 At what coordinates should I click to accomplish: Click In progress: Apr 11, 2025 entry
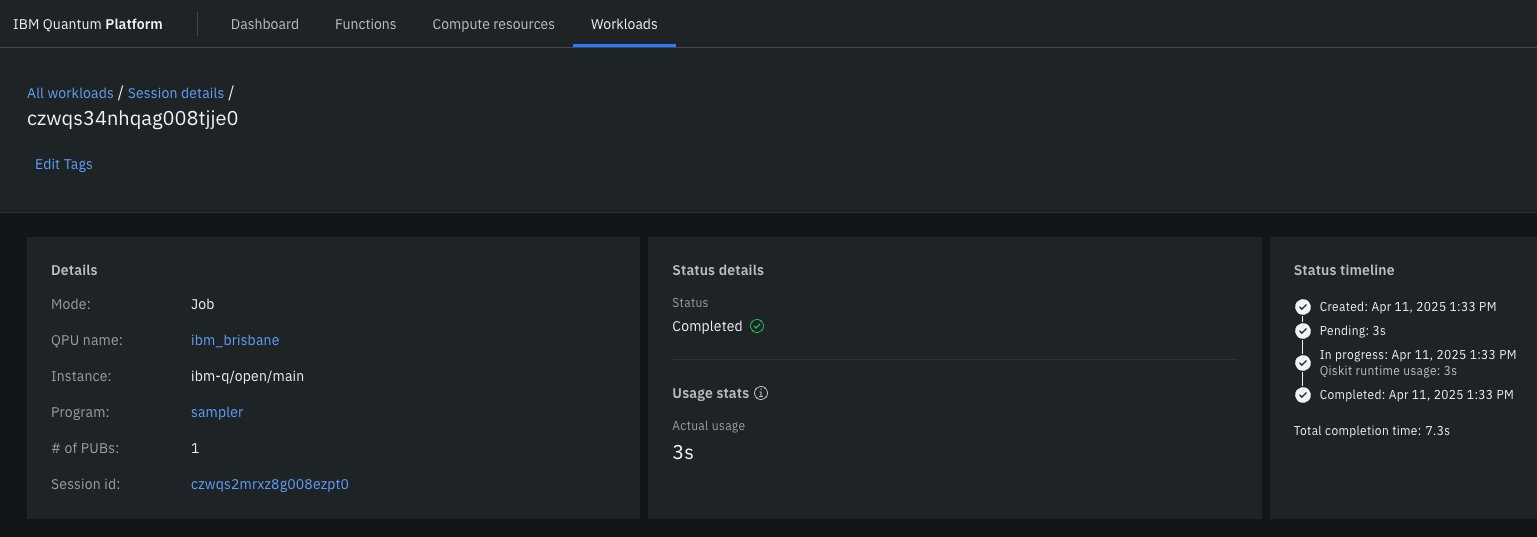pos(1418,354)
